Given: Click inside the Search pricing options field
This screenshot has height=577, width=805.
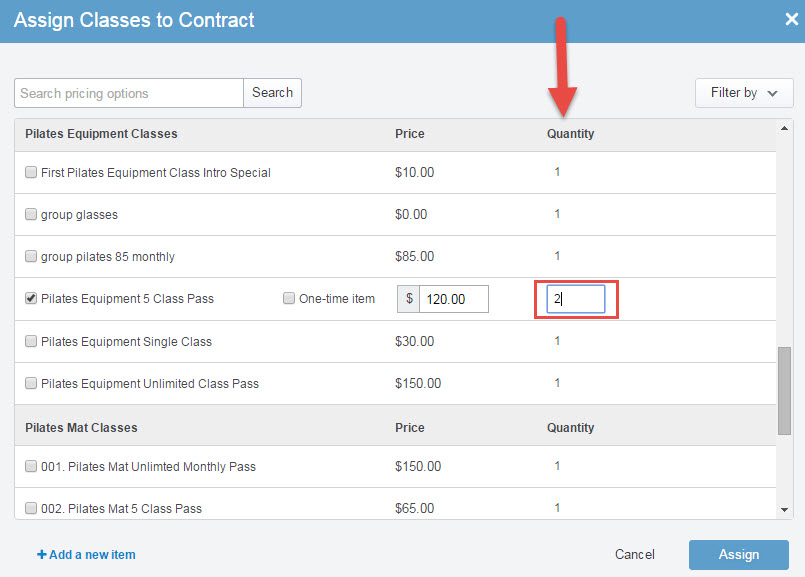Looking at the screenshot, I should point(127,92).
